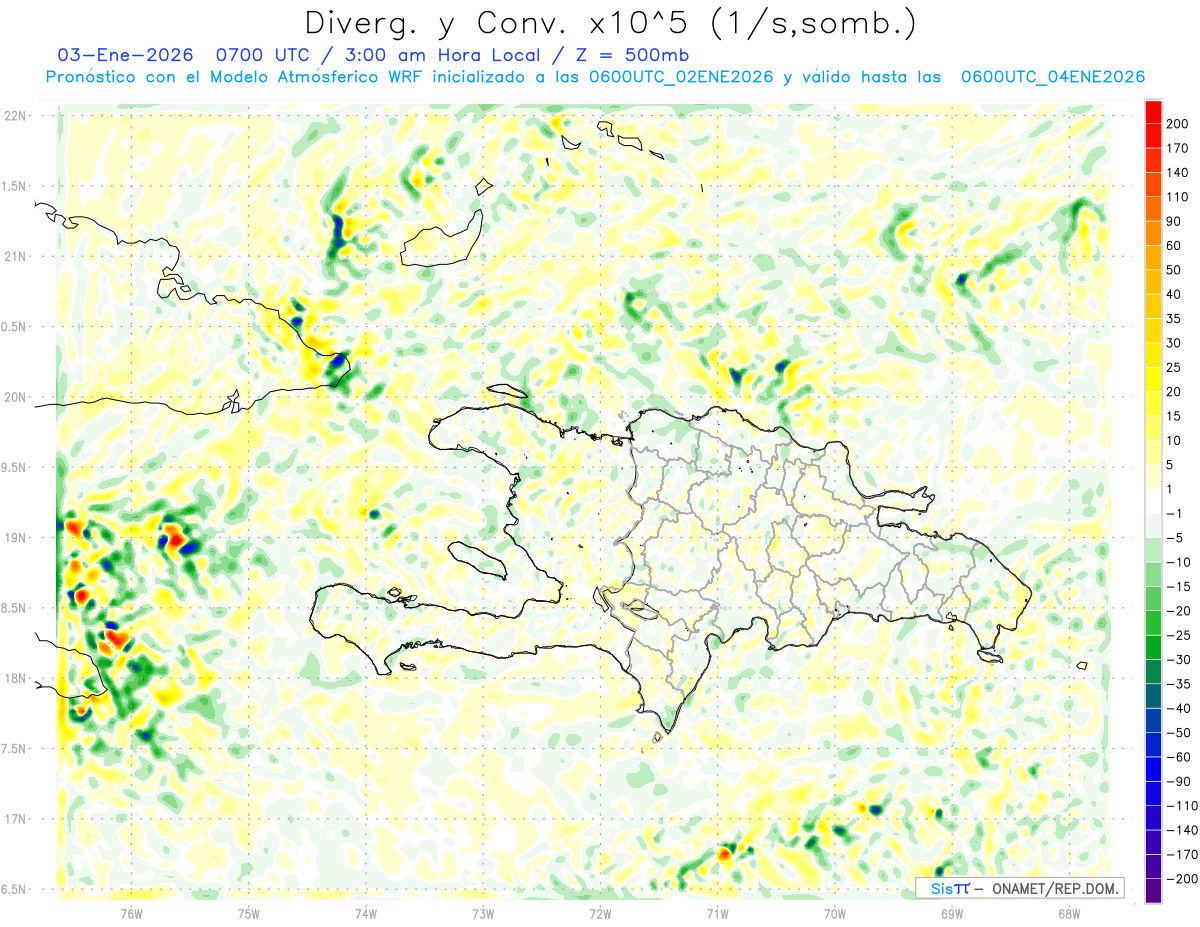Click the longitude label '76W'
1200x927 pixels.
pyautogui.click(x=132, y=913)
